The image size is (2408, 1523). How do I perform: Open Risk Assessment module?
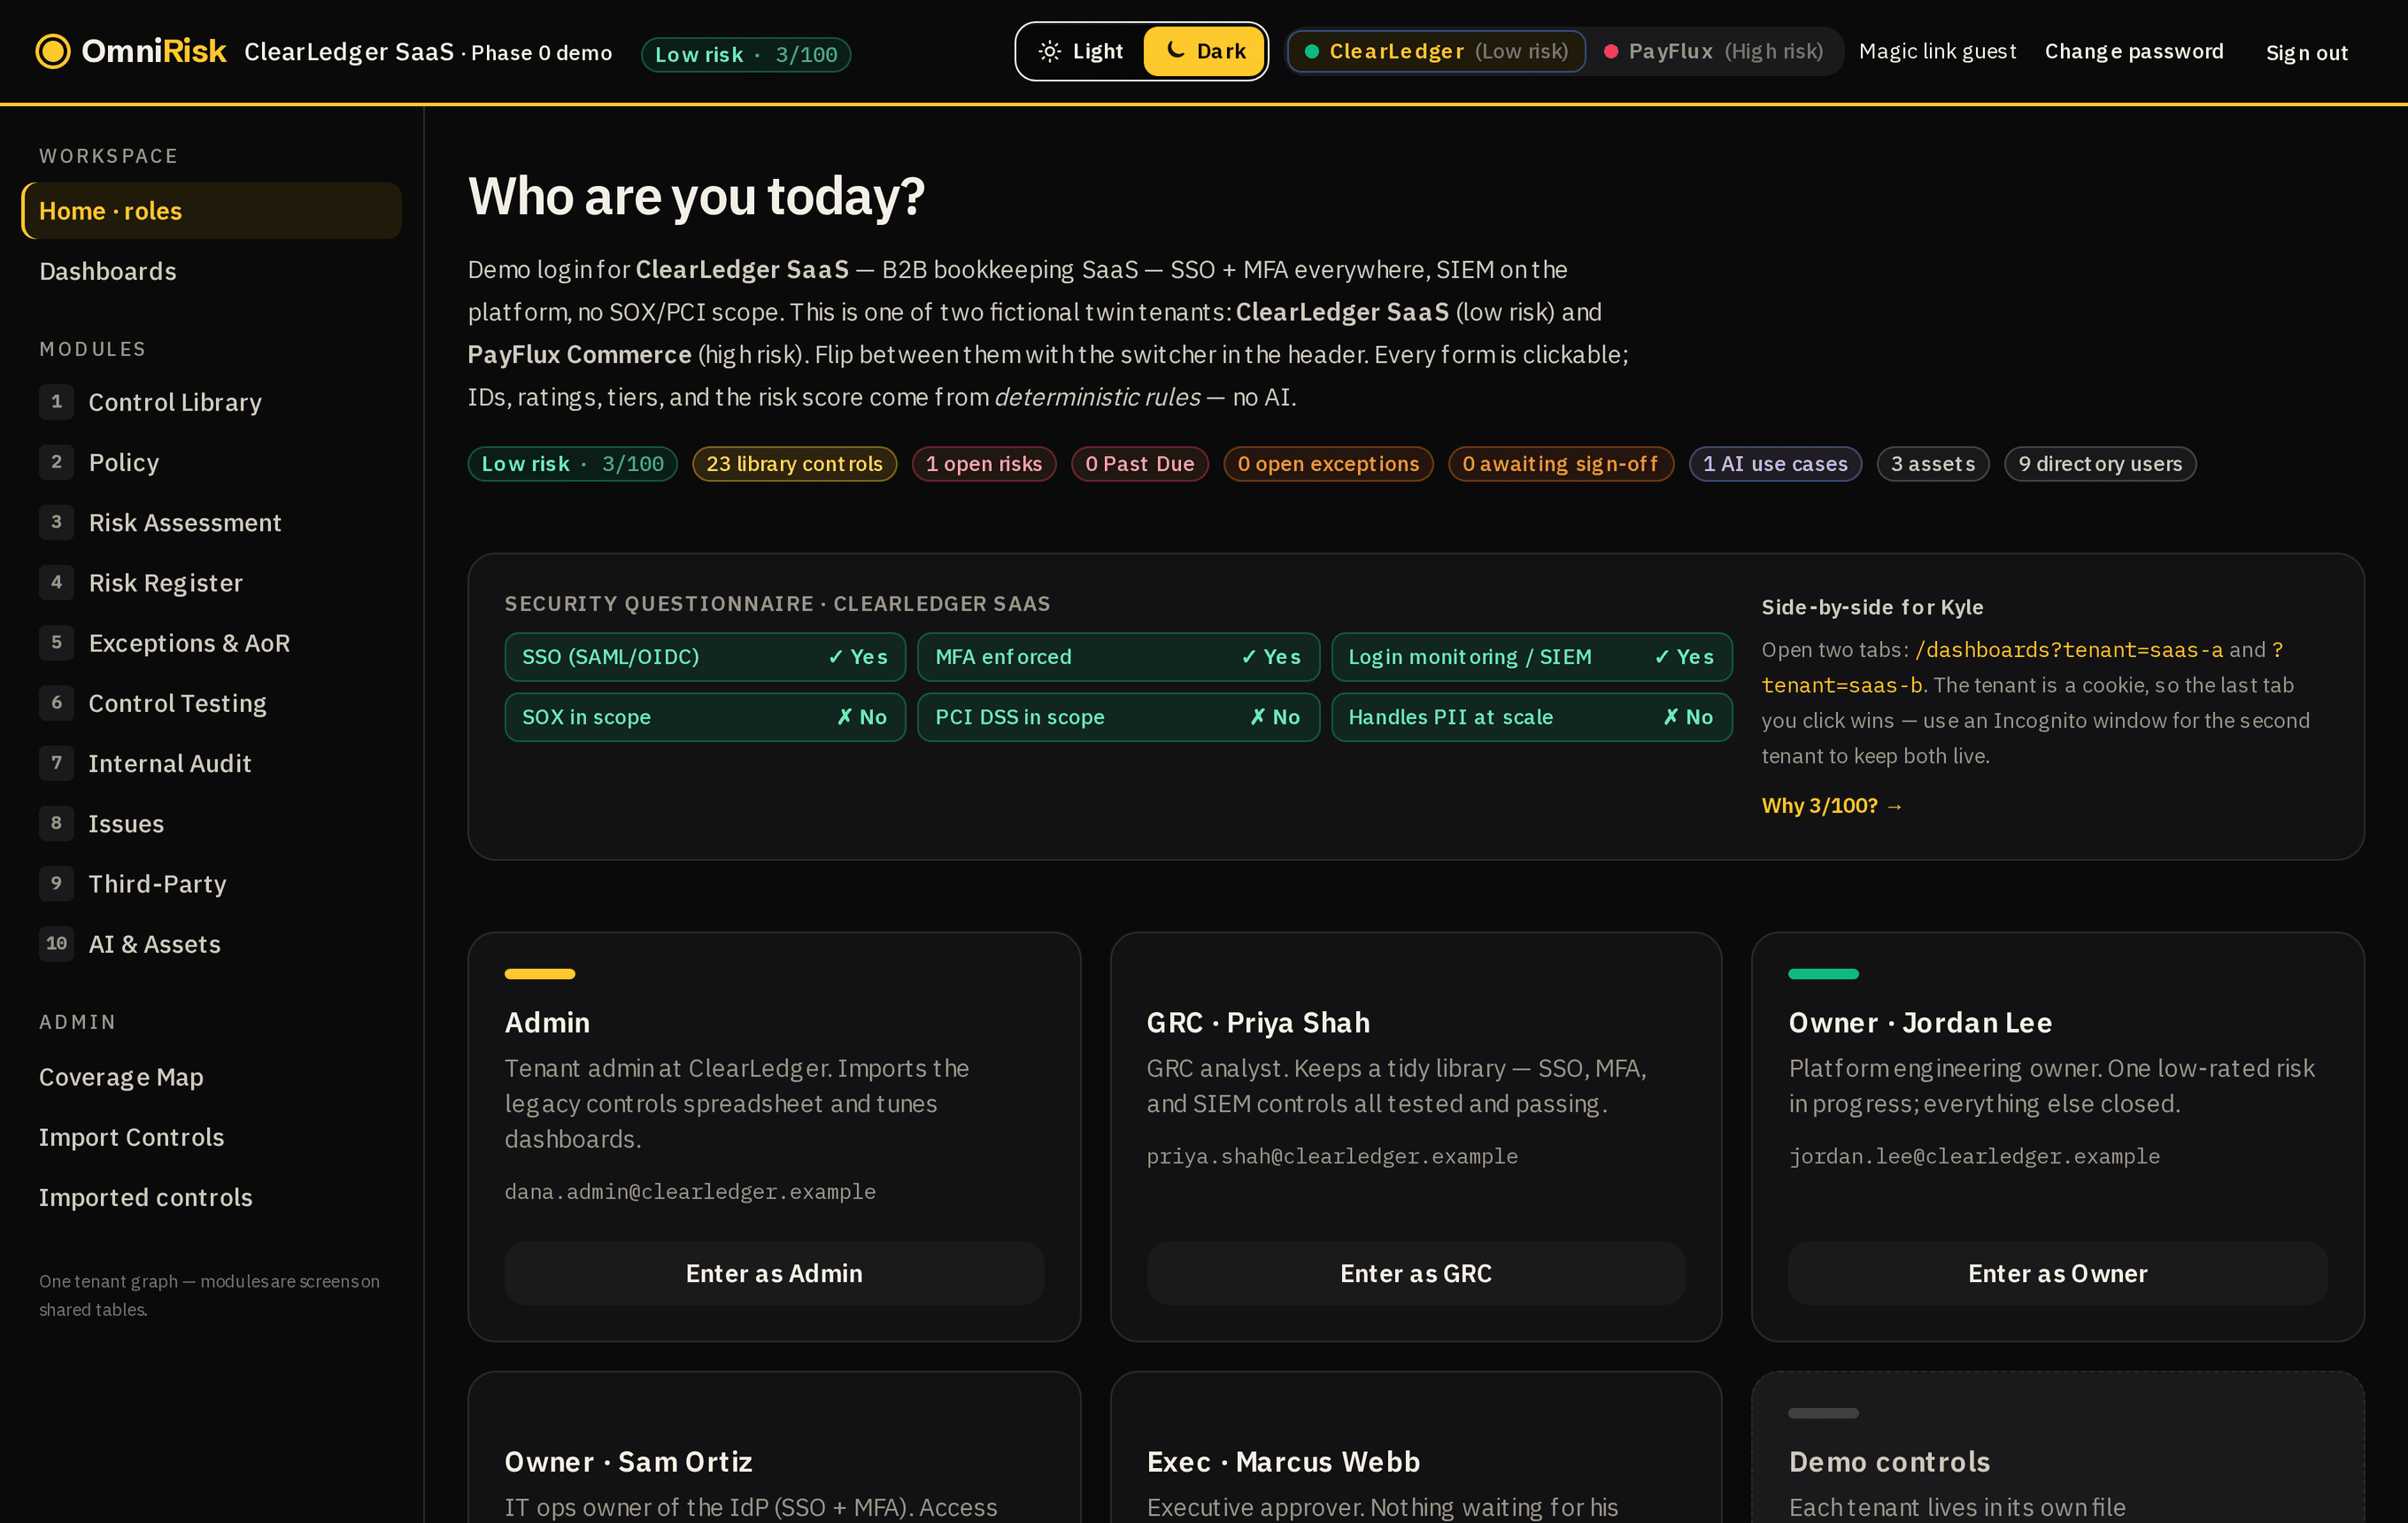pos(211,522)
